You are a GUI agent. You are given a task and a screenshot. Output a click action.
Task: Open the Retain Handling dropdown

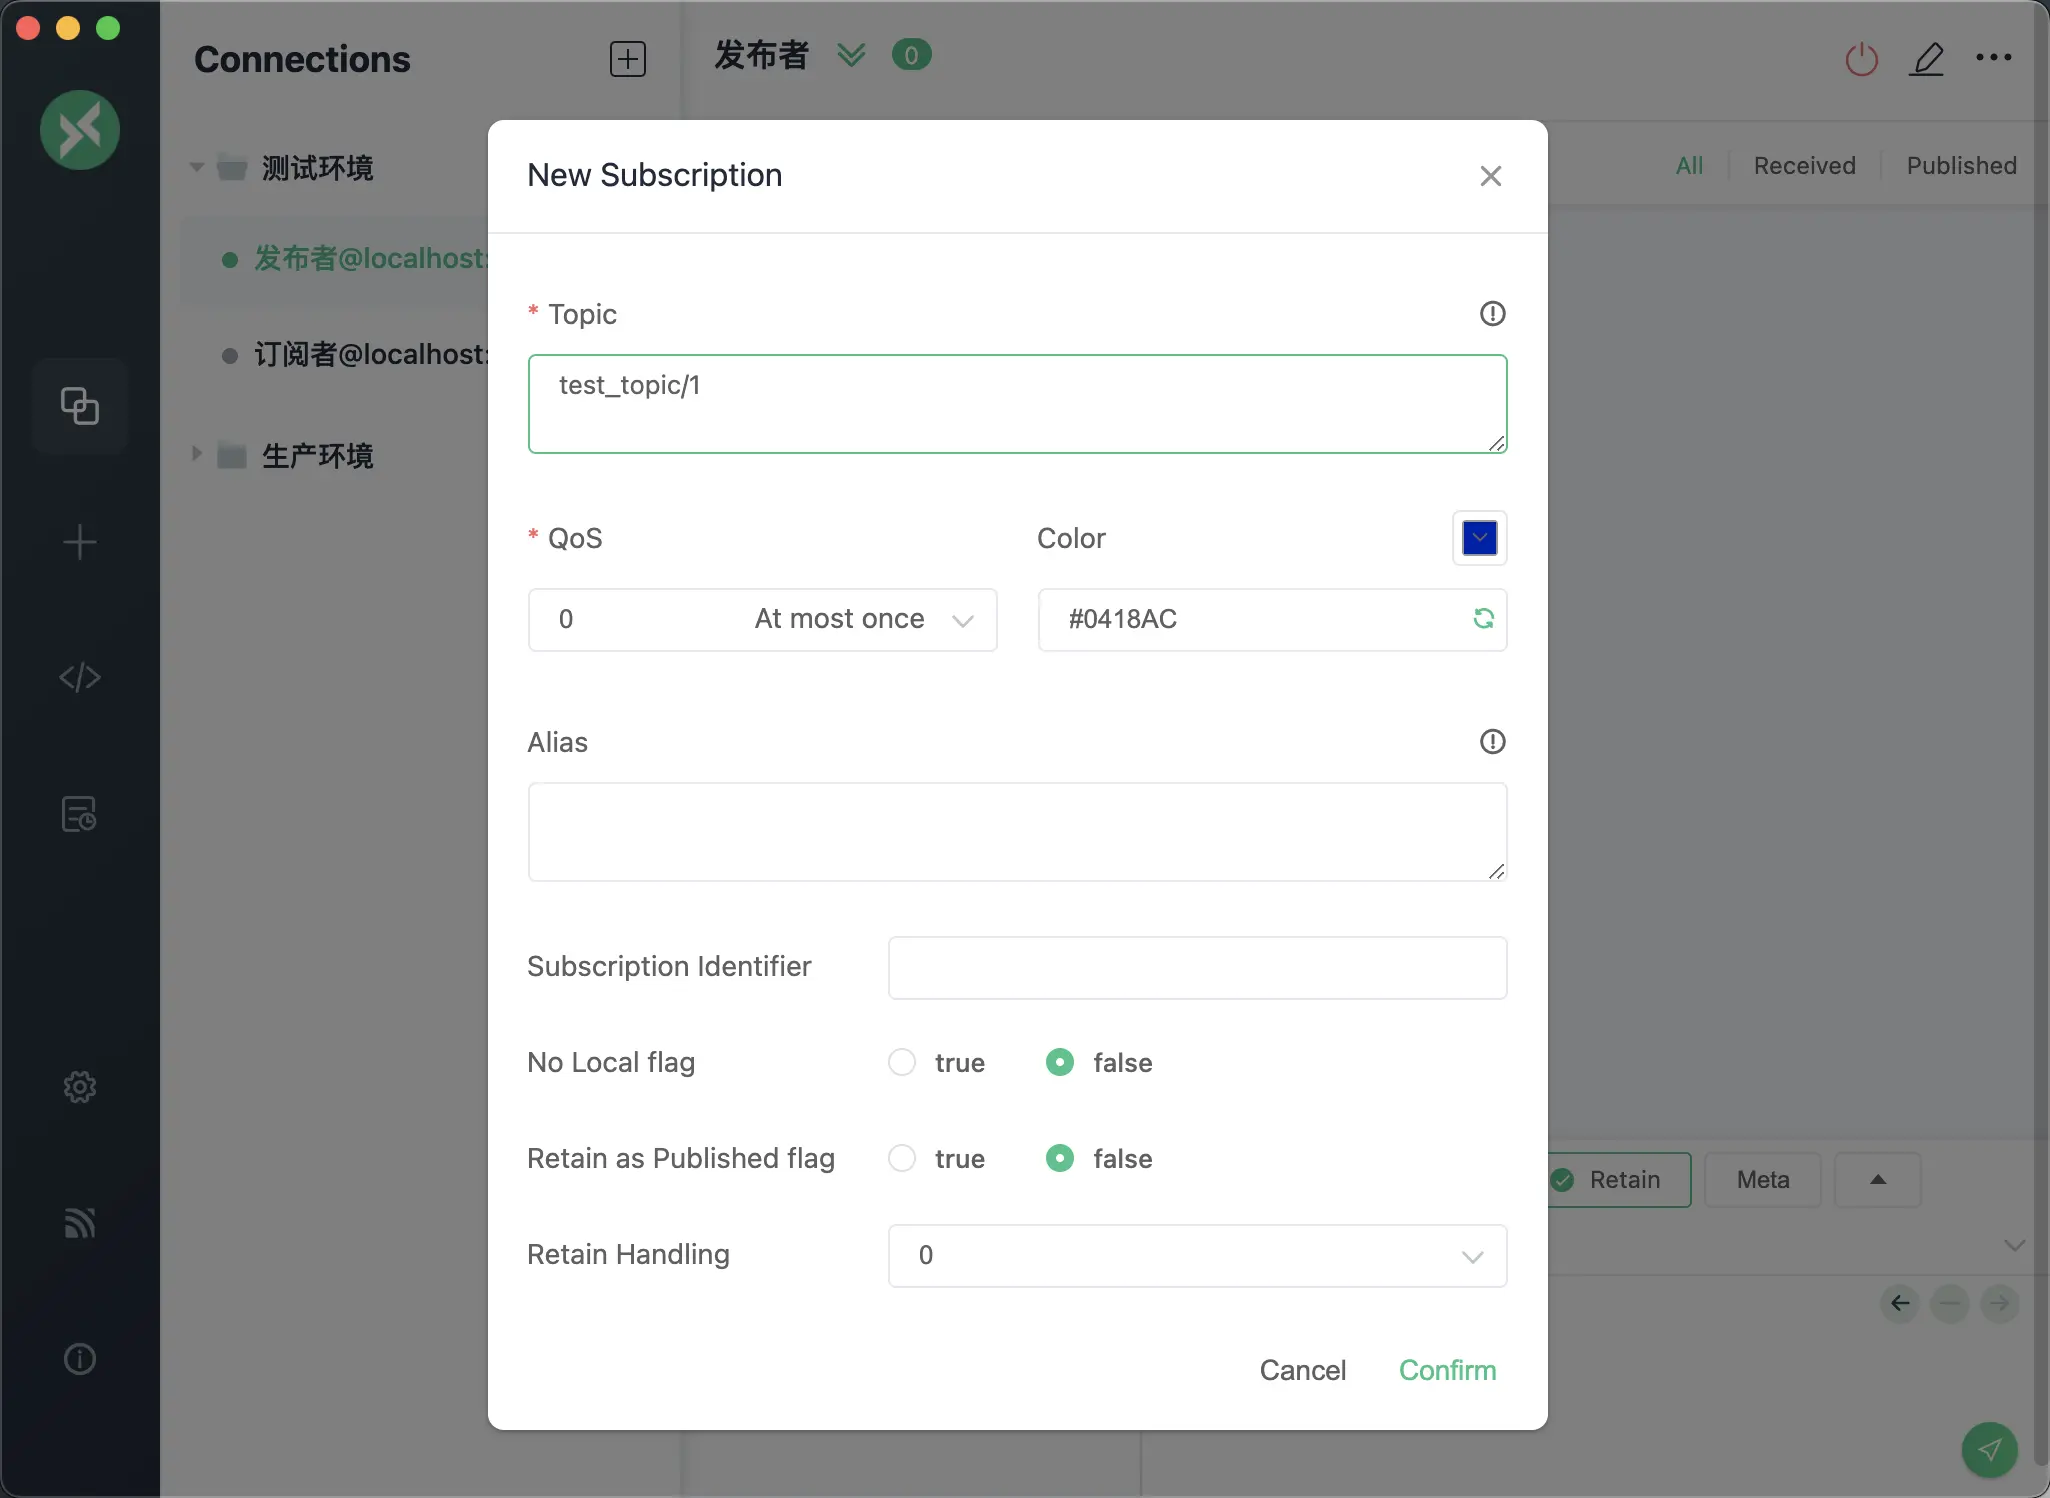[x=1197, y=1256]
